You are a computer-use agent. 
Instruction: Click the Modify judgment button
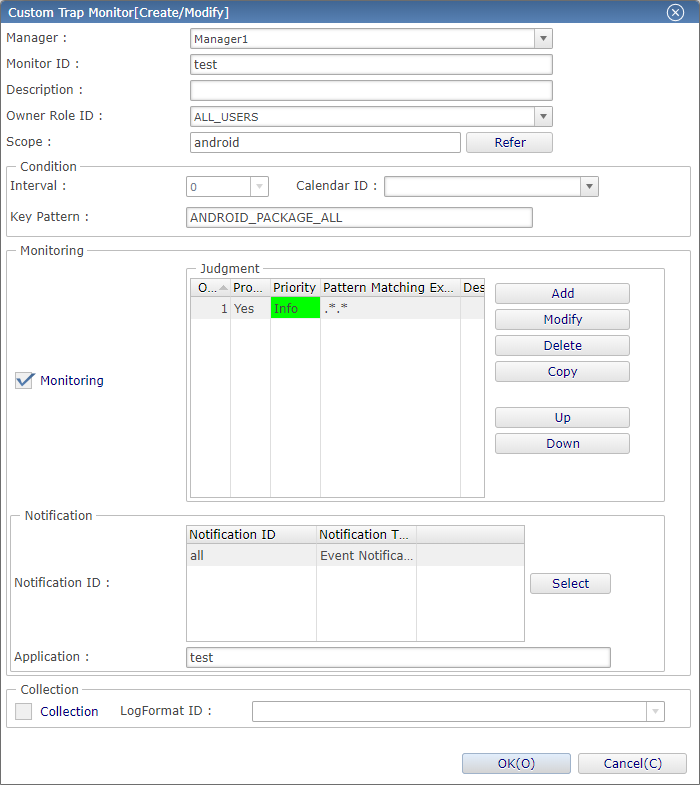tap(562, 319)
